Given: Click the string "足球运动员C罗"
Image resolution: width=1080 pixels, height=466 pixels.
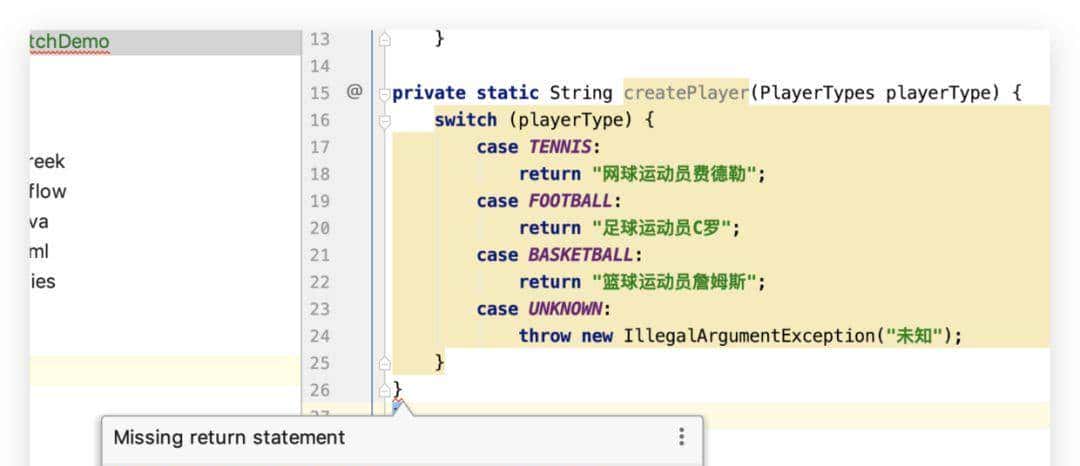Looking at the screenshot, I should tap(662, 228).
